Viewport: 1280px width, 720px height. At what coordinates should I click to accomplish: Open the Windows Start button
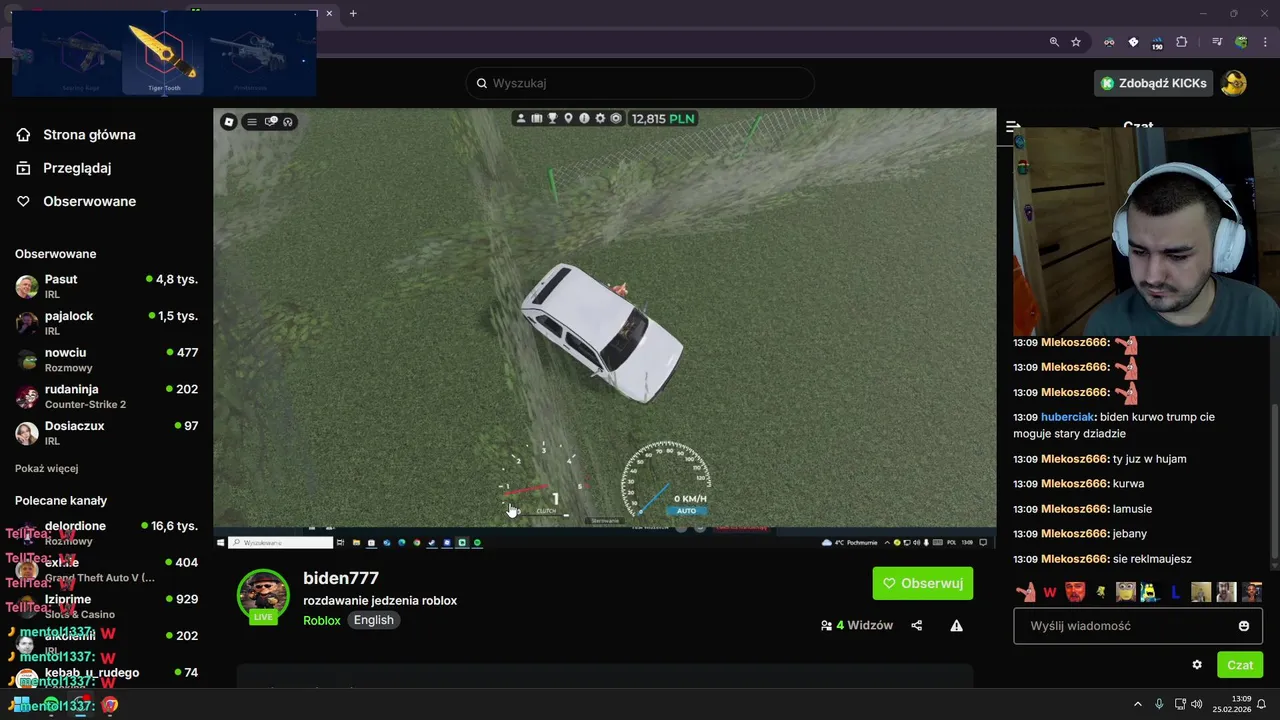click(21, 704)
